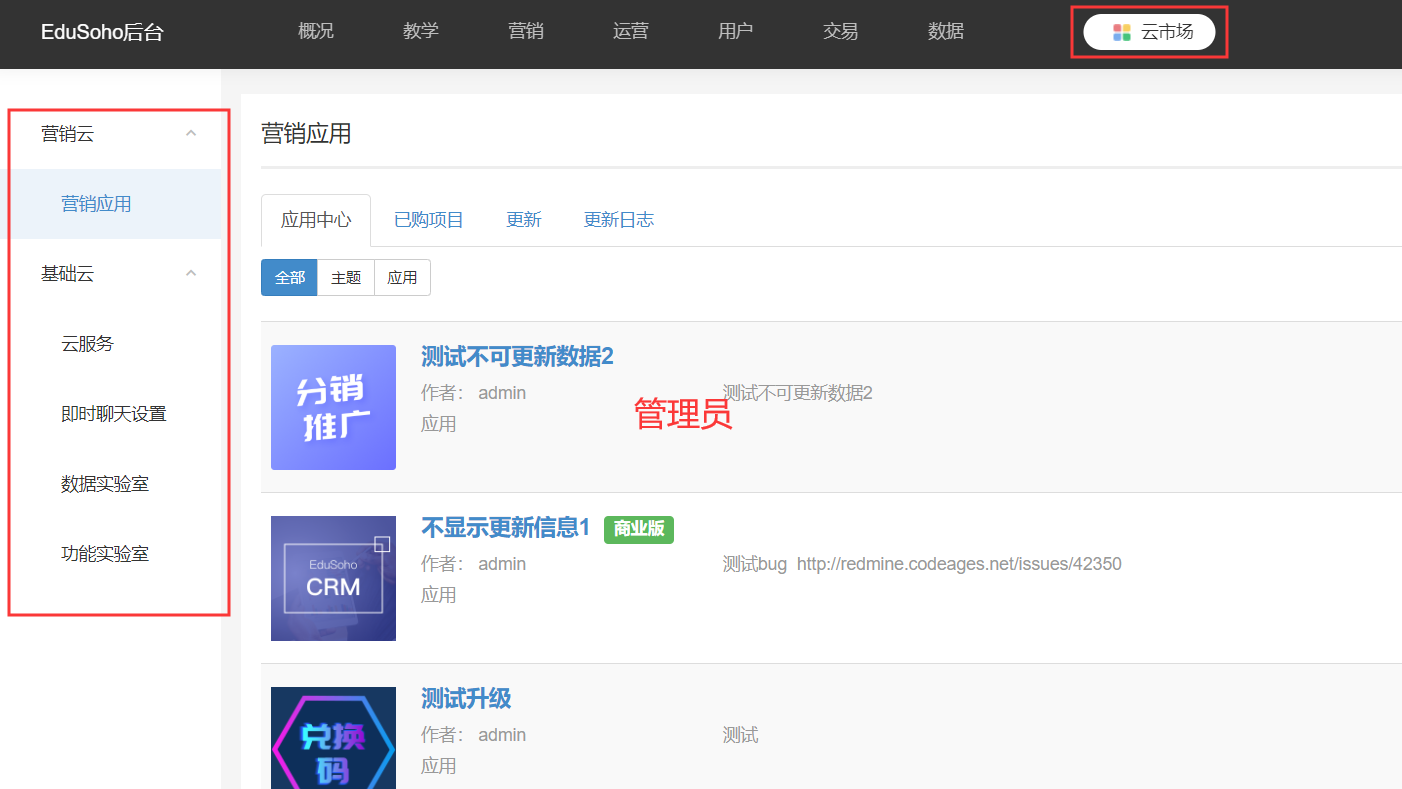Go to 数据实验室 sidebar item
The image size is (1402, 789).
pos(105,484)
